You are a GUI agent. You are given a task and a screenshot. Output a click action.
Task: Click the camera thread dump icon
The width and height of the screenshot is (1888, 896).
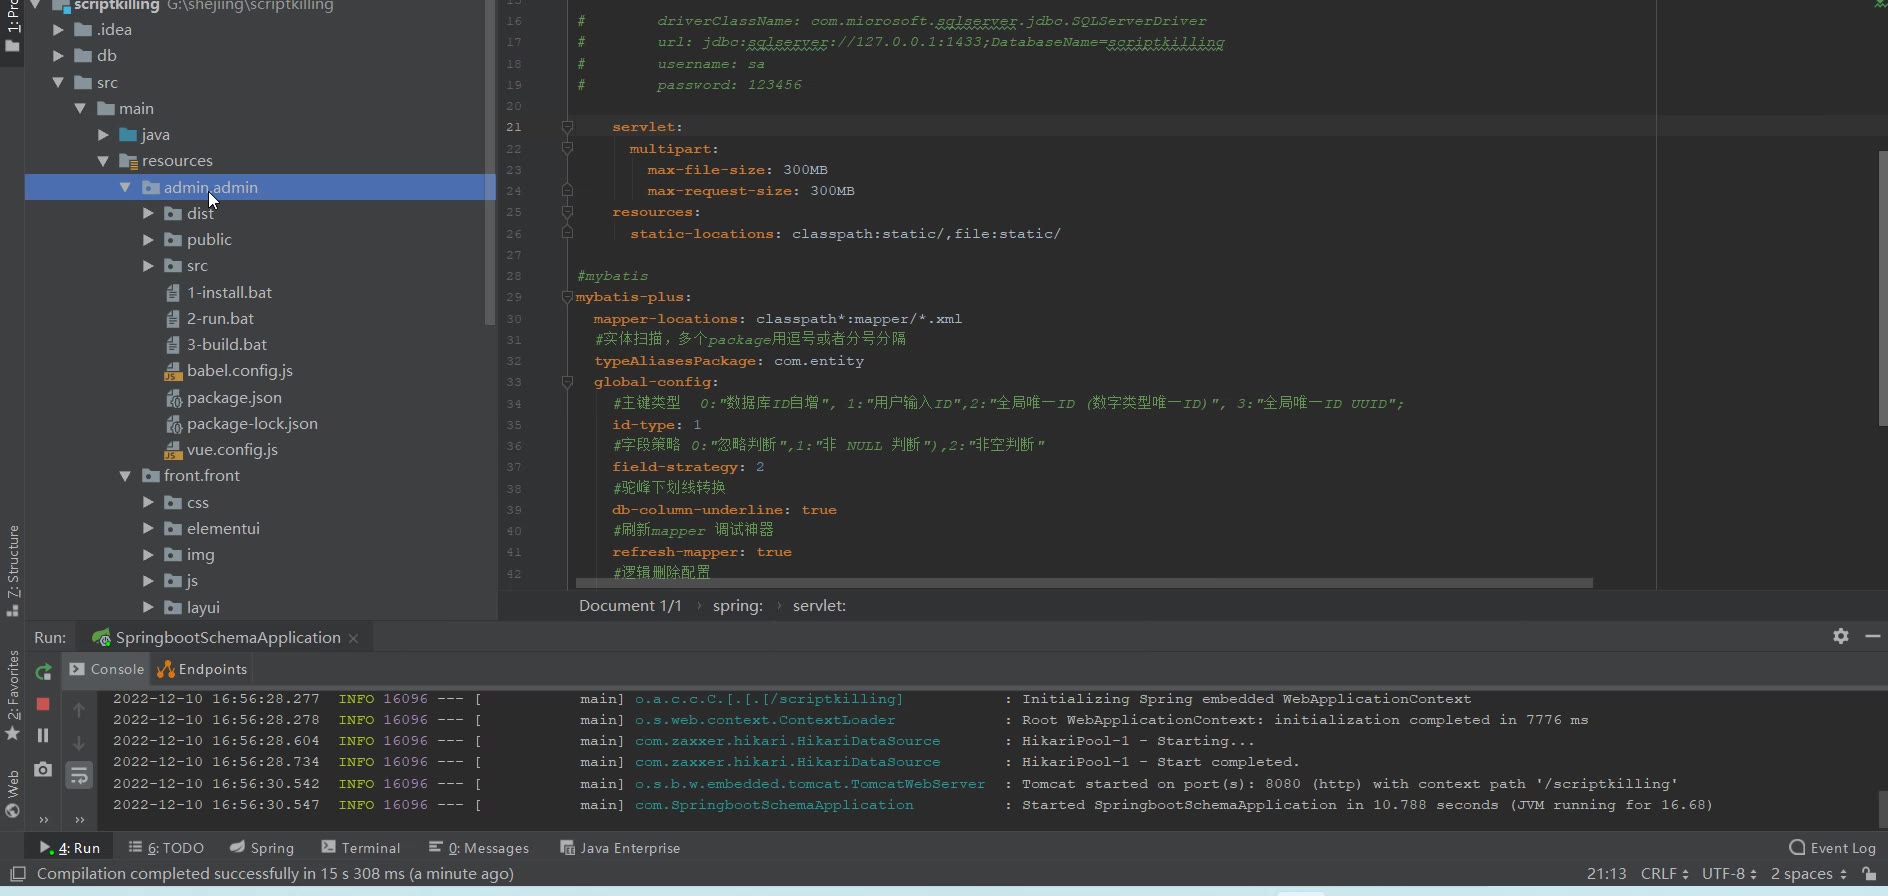(x=43, y=769)
